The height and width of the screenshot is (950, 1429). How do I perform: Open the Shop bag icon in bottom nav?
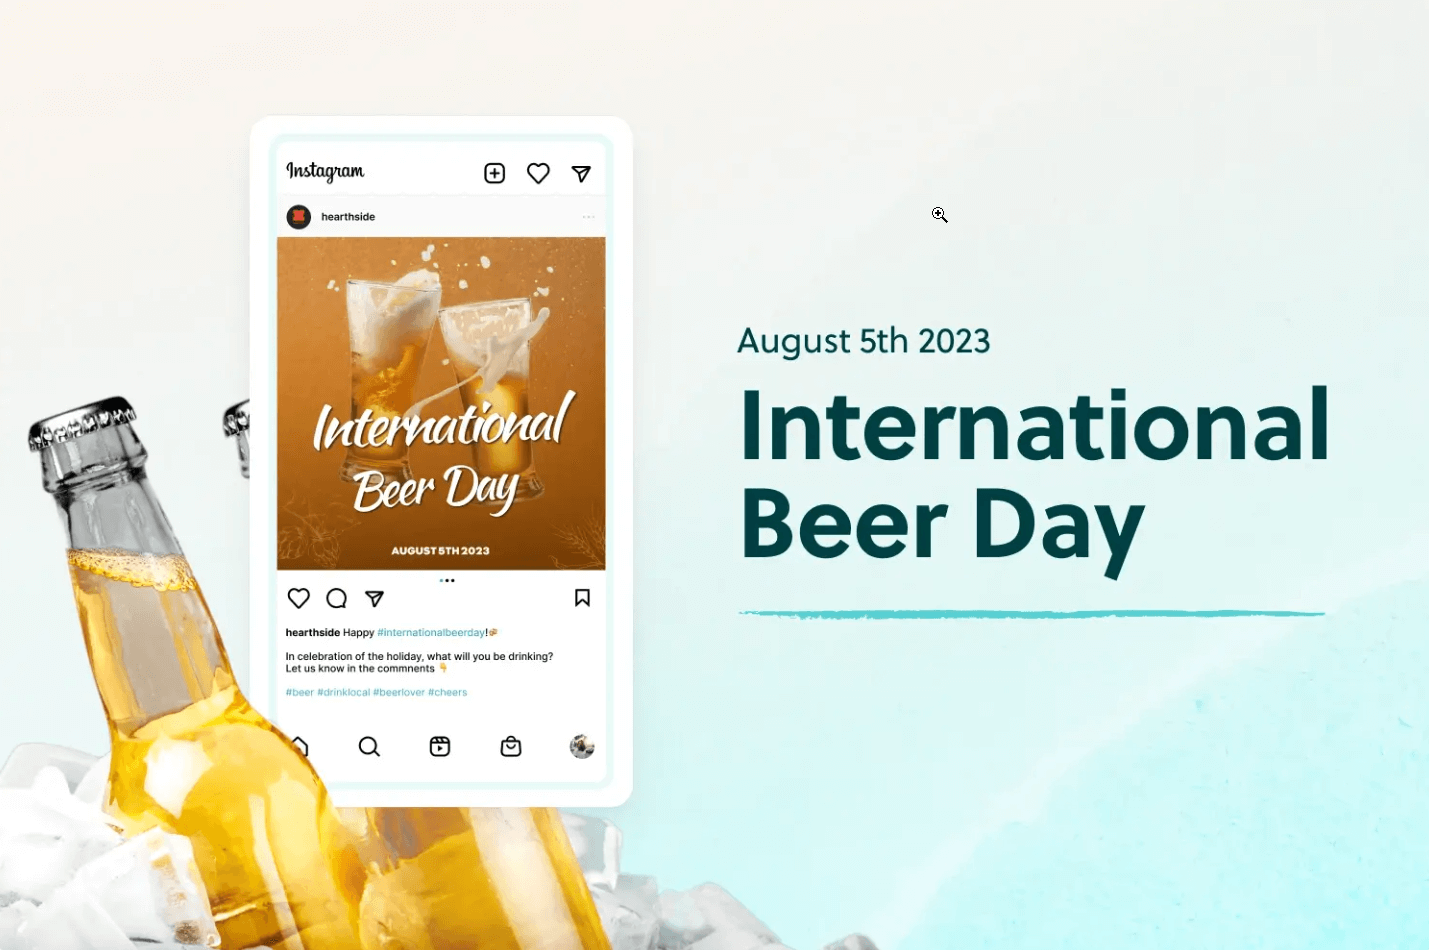511,746
